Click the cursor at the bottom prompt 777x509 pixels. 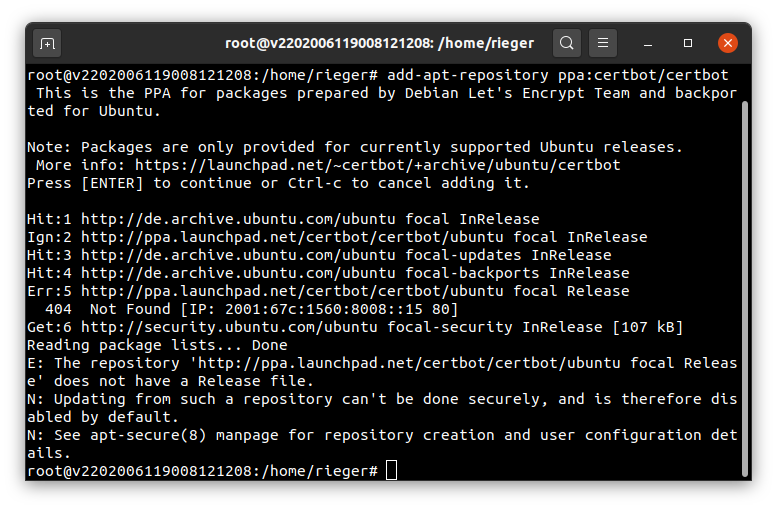pyautogui.click(x=391, y=470)
